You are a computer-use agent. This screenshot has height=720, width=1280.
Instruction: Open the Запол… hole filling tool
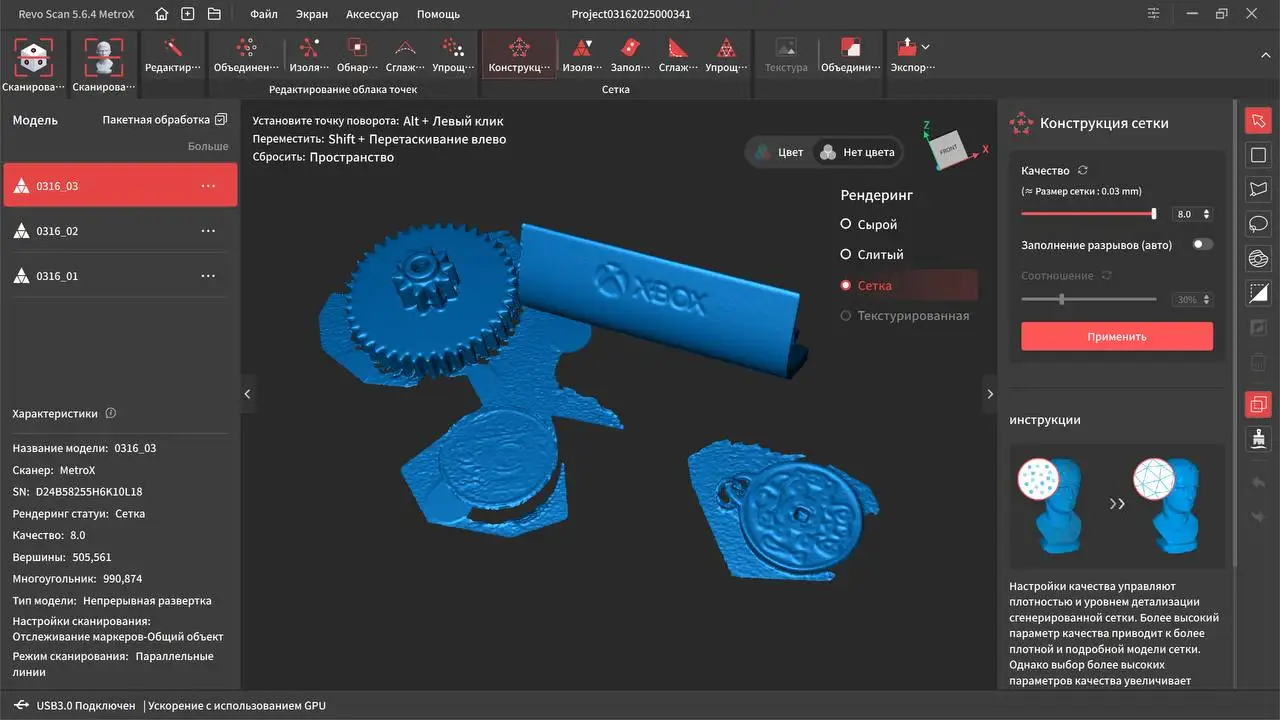click(630, 56)
